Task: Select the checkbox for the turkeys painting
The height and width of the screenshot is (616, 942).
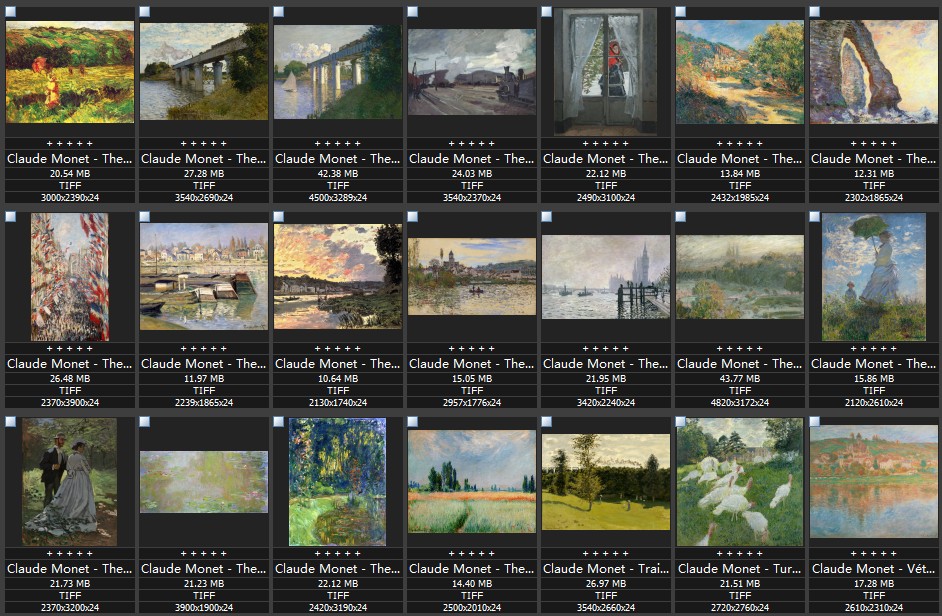Action: (x=681, y=421)
